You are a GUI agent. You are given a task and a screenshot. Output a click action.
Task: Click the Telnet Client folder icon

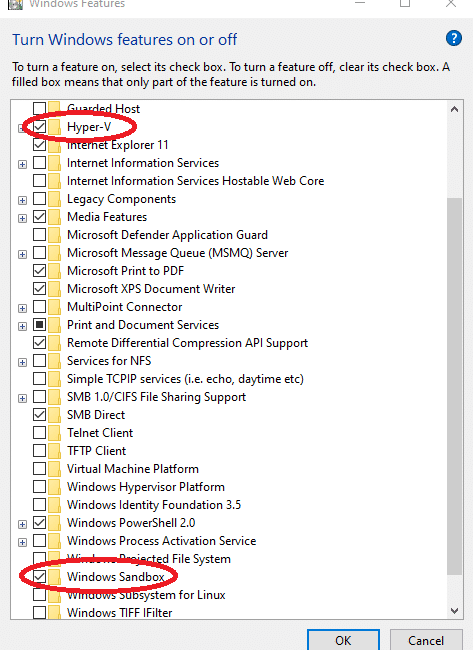click(55, 433)
